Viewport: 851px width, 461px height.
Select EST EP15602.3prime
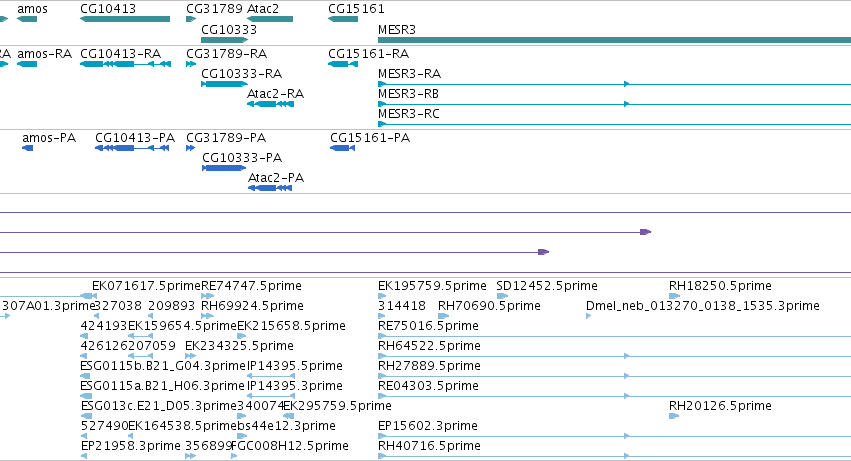[x=614, y=436]
